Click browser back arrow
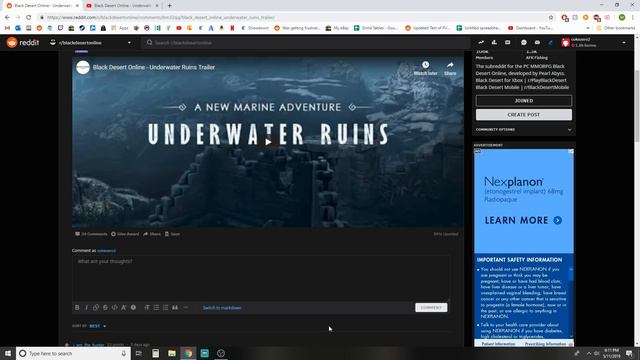The width and height of the screenshot is (640, 360). (7, 18)
